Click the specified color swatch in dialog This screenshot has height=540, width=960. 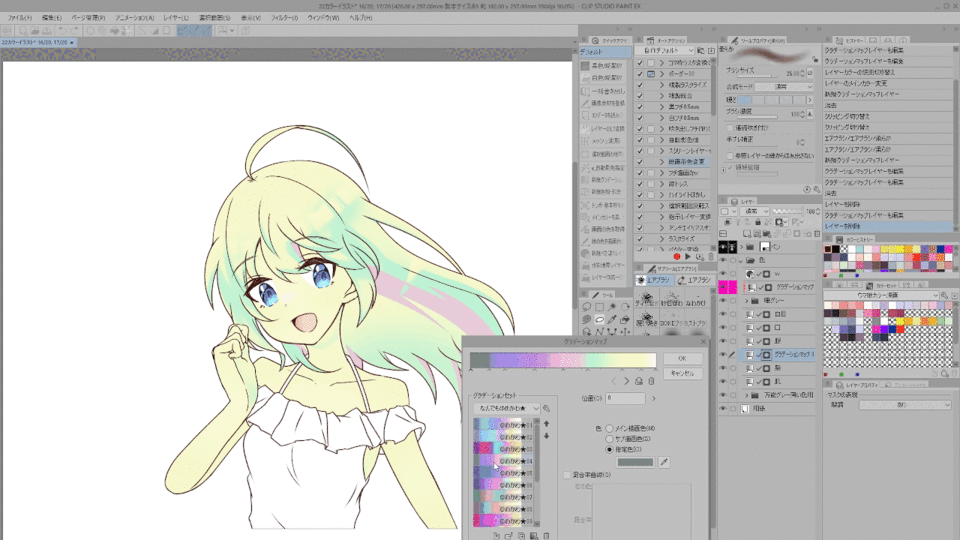(636, 462)
